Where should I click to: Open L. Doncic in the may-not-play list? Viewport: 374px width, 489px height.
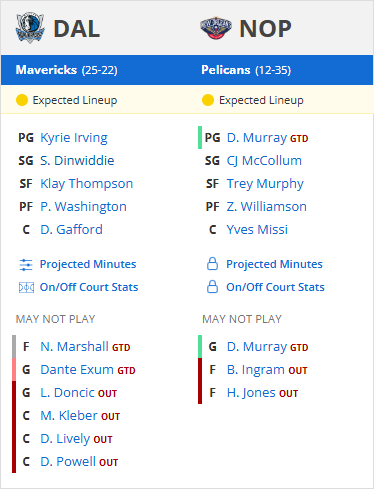pos(68,393)
